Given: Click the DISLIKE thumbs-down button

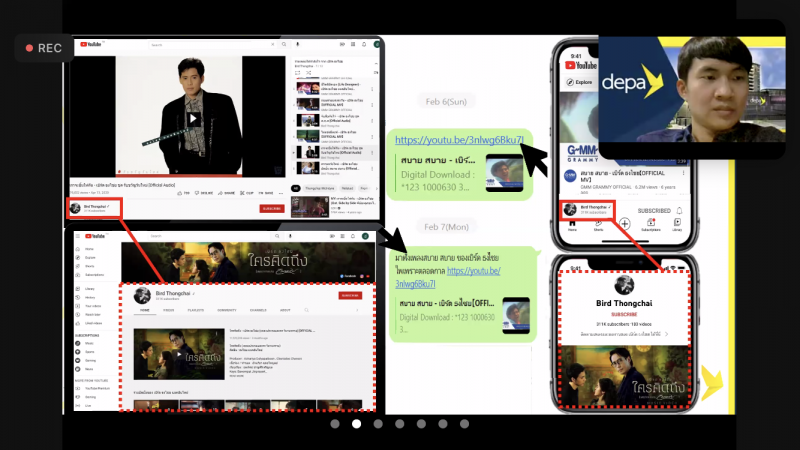Looking at the screenshot, I should coord(204,193).
